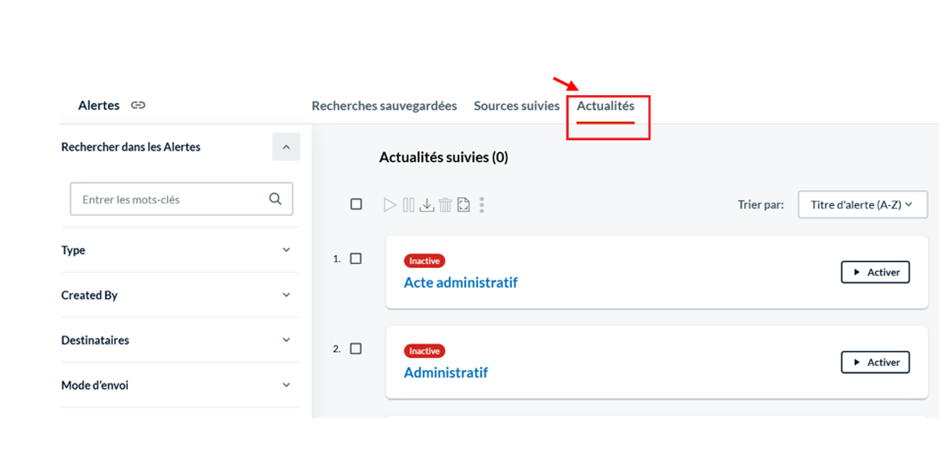Click the magnifier search icon in keyword box
940x469 pixels.
tap(275, 199)
